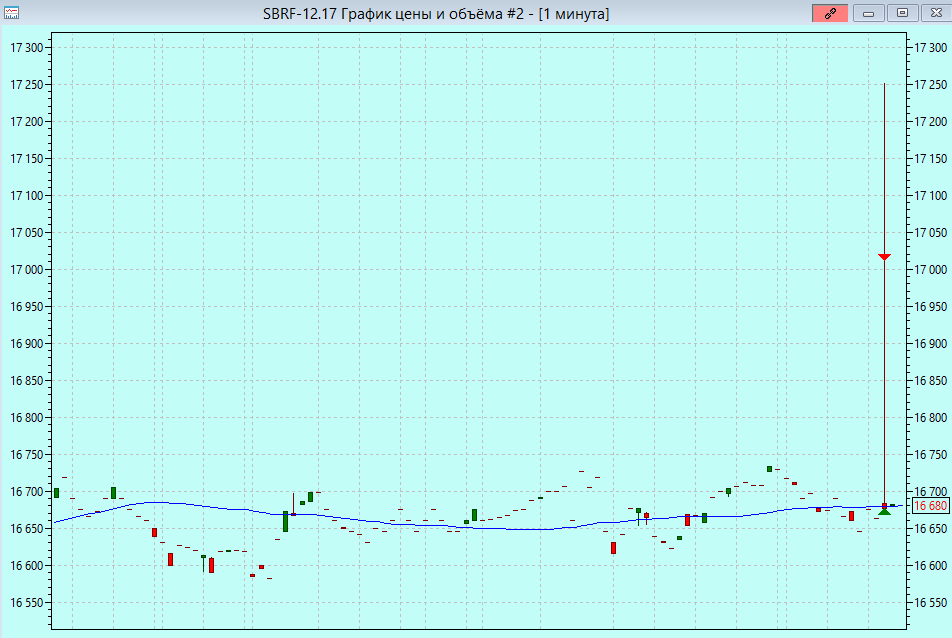The height and width of the screenshot is (638, 952).
Task: Click the right axis label 16 900
Action: 930,344
